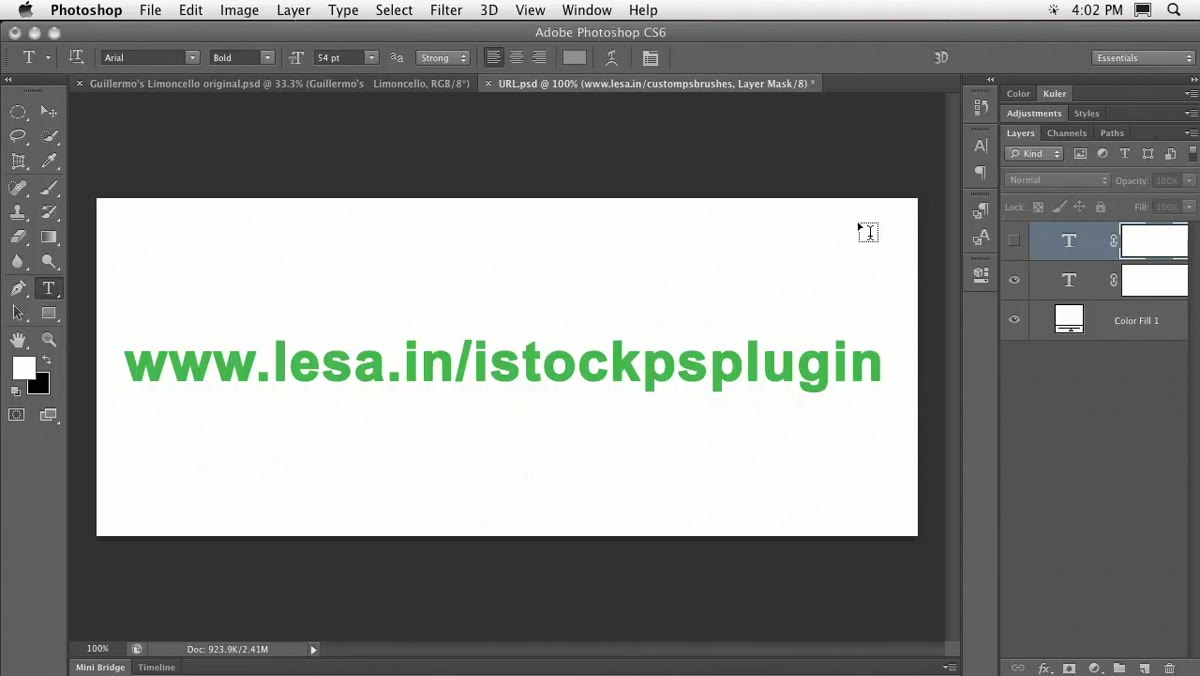Image resolution: width=1200 pixels, height=676 pixels.
Task: Left align text
Action: (x=494, y=58)
